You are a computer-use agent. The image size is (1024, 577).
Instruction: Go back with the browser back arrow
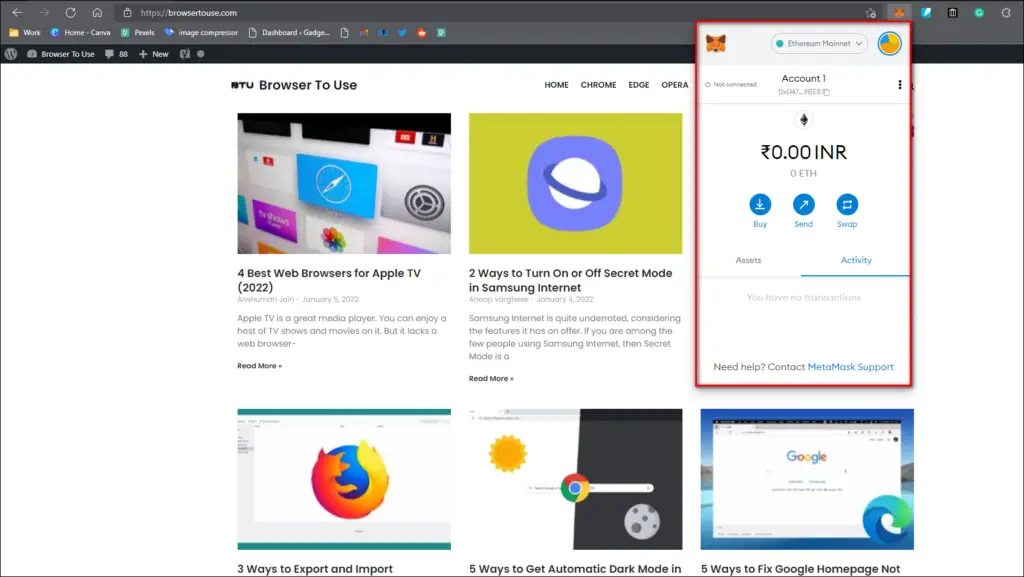click(x=17, y=12)
